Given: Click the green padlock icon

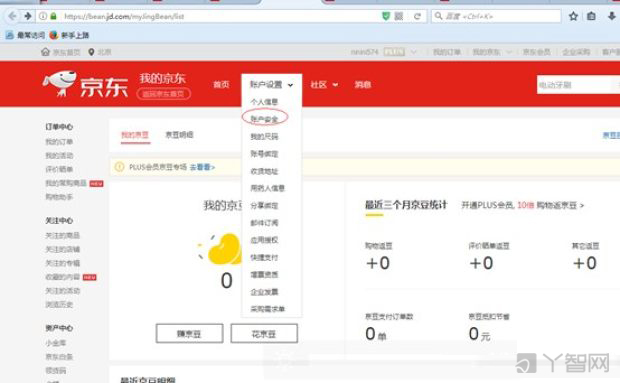Looking at the screenshot, I should (53, 16).
